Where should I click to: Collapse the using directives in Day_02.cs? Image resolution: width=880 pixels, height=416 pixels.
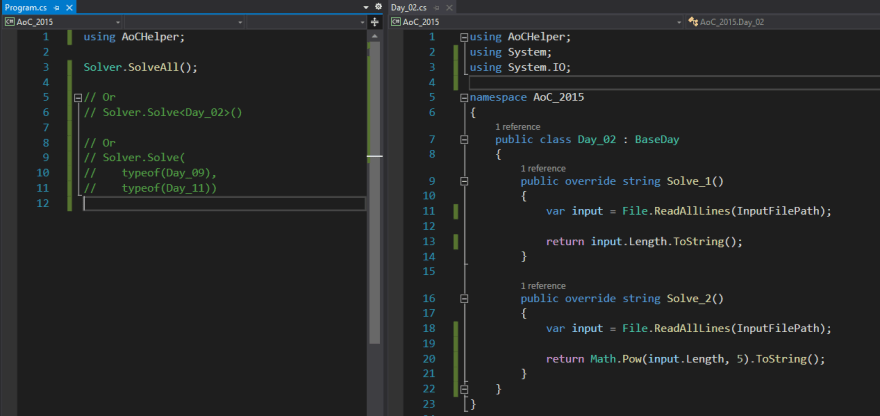[464, 37]
